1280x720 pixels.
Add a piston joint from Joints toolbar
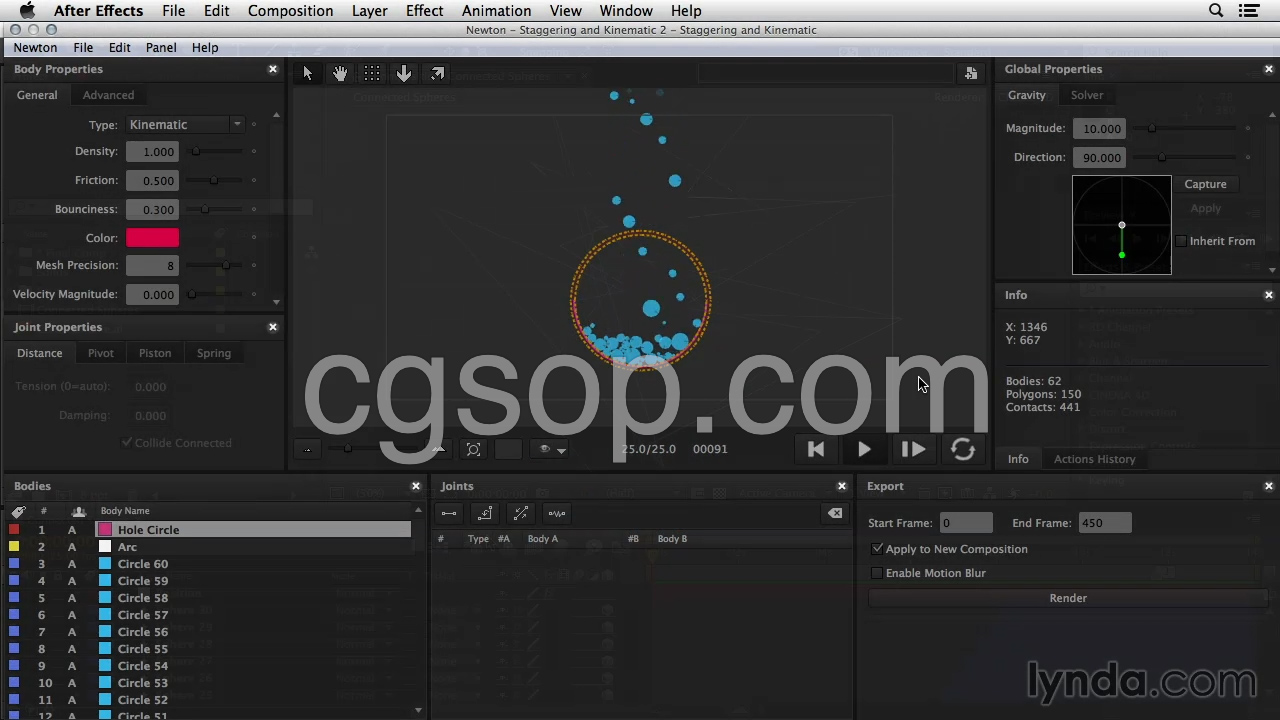pyautogui.click(x=521, y=513)
